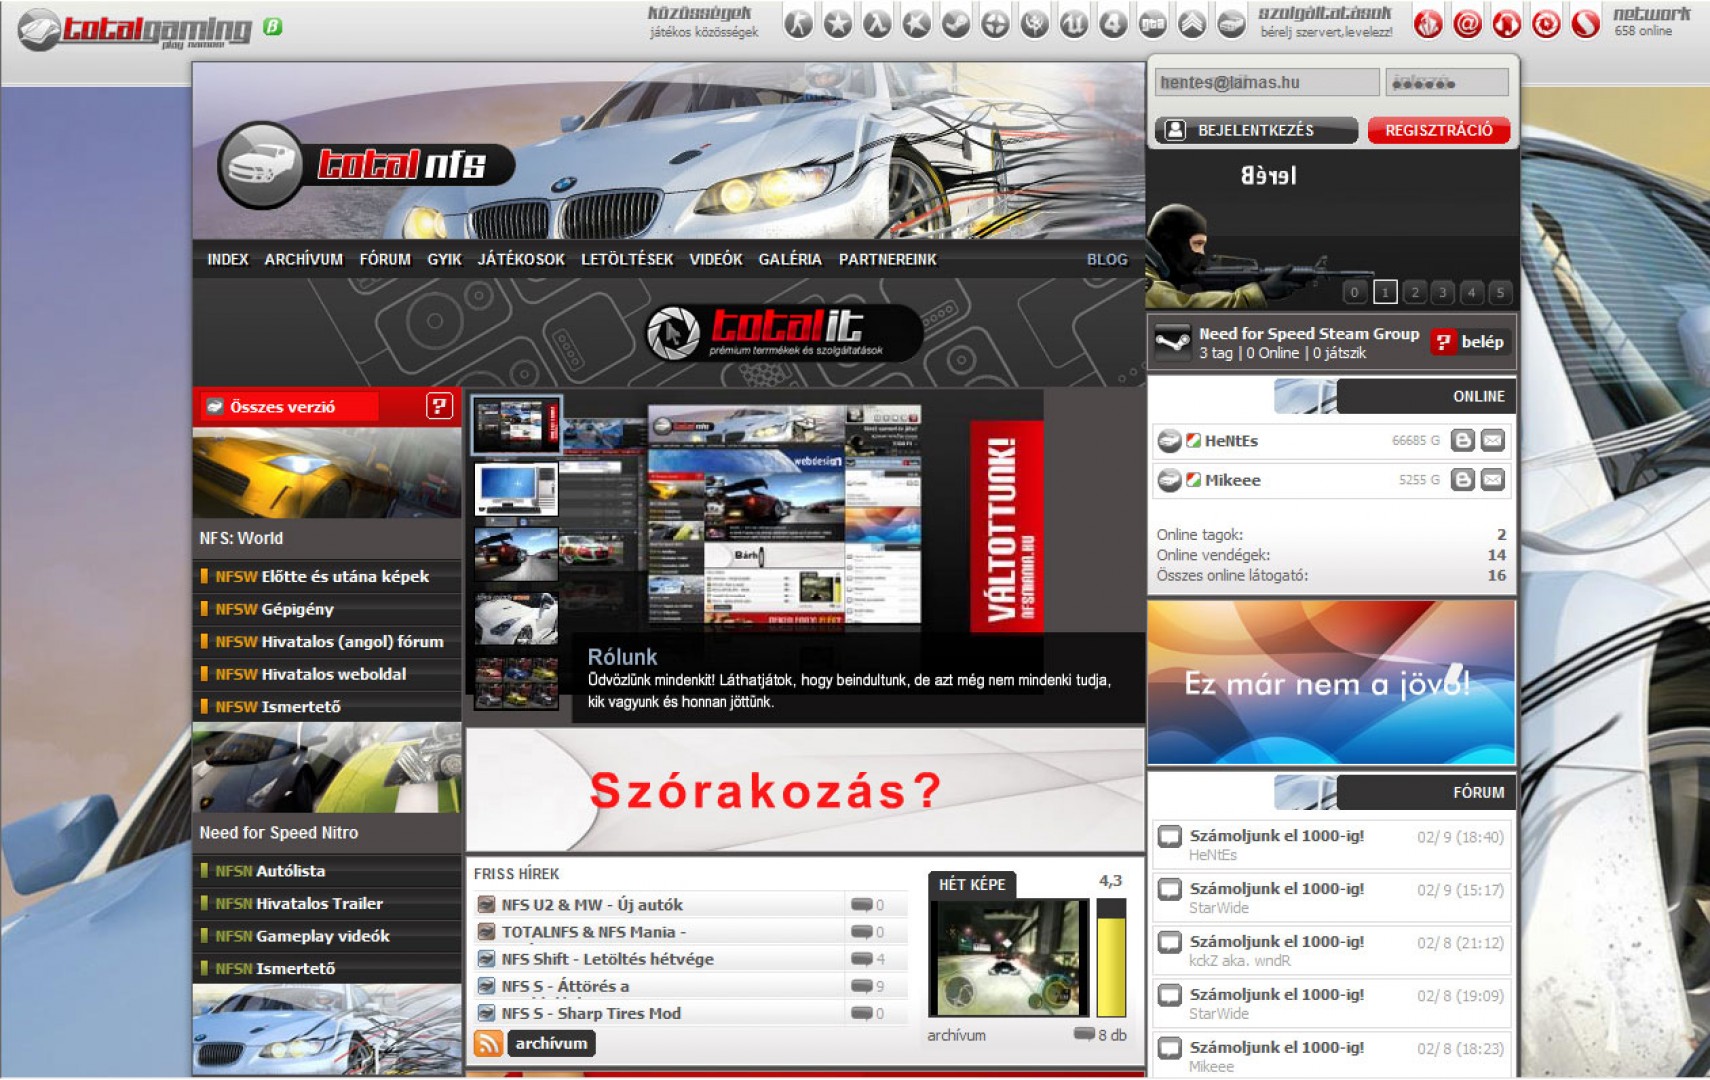Screen dimensions: 1710x1080
Task: Click the yellow rating bar of Hét képe
Action: (x=1111, y=958)
